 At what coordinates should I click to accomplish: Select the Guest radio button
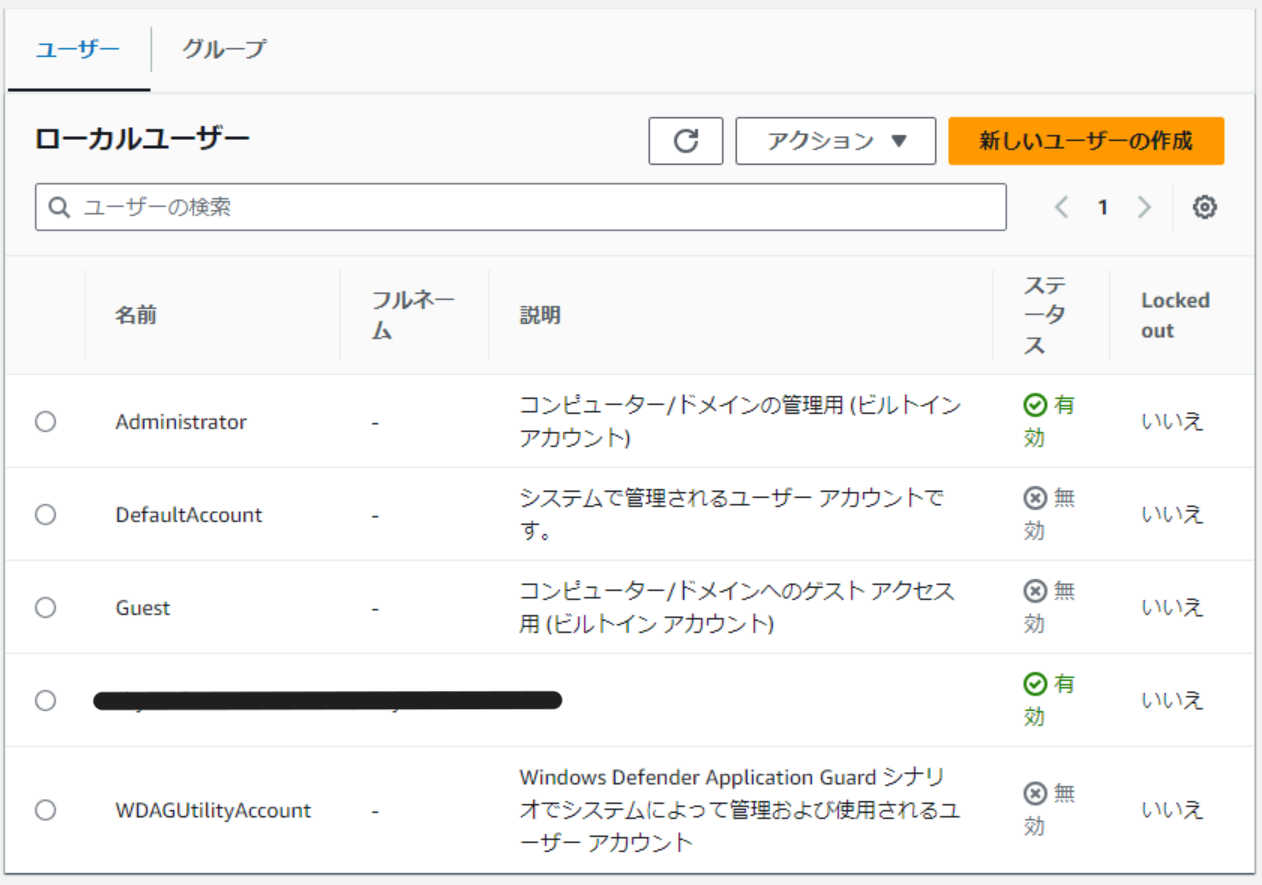[45, 608]
